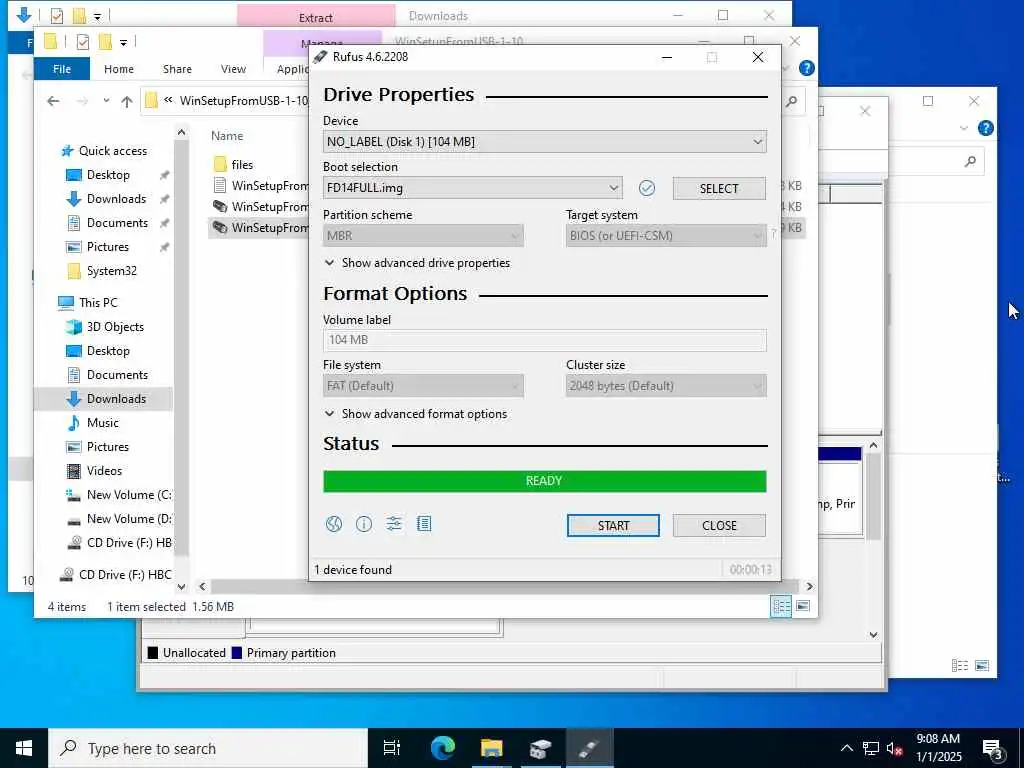Viewport: 1024px width, 768px height.
Task: Show hidden system tray icons
Action: pos(846,748)
